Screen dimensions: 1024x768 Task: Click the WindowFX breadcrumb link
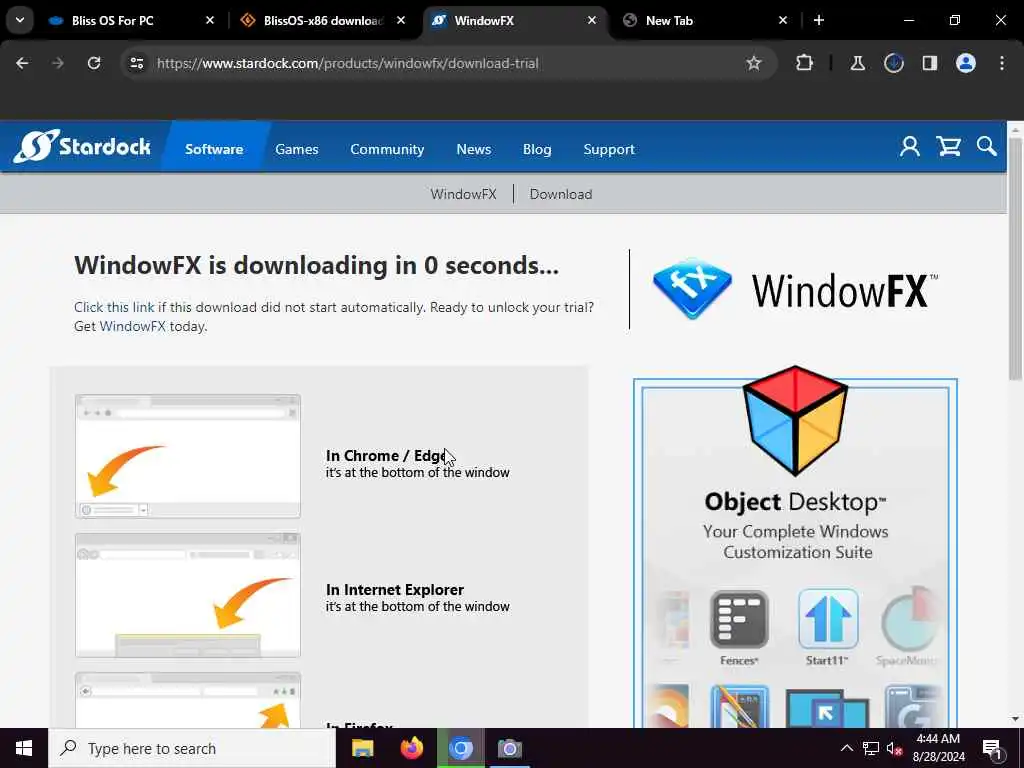[x=463, y=194]
